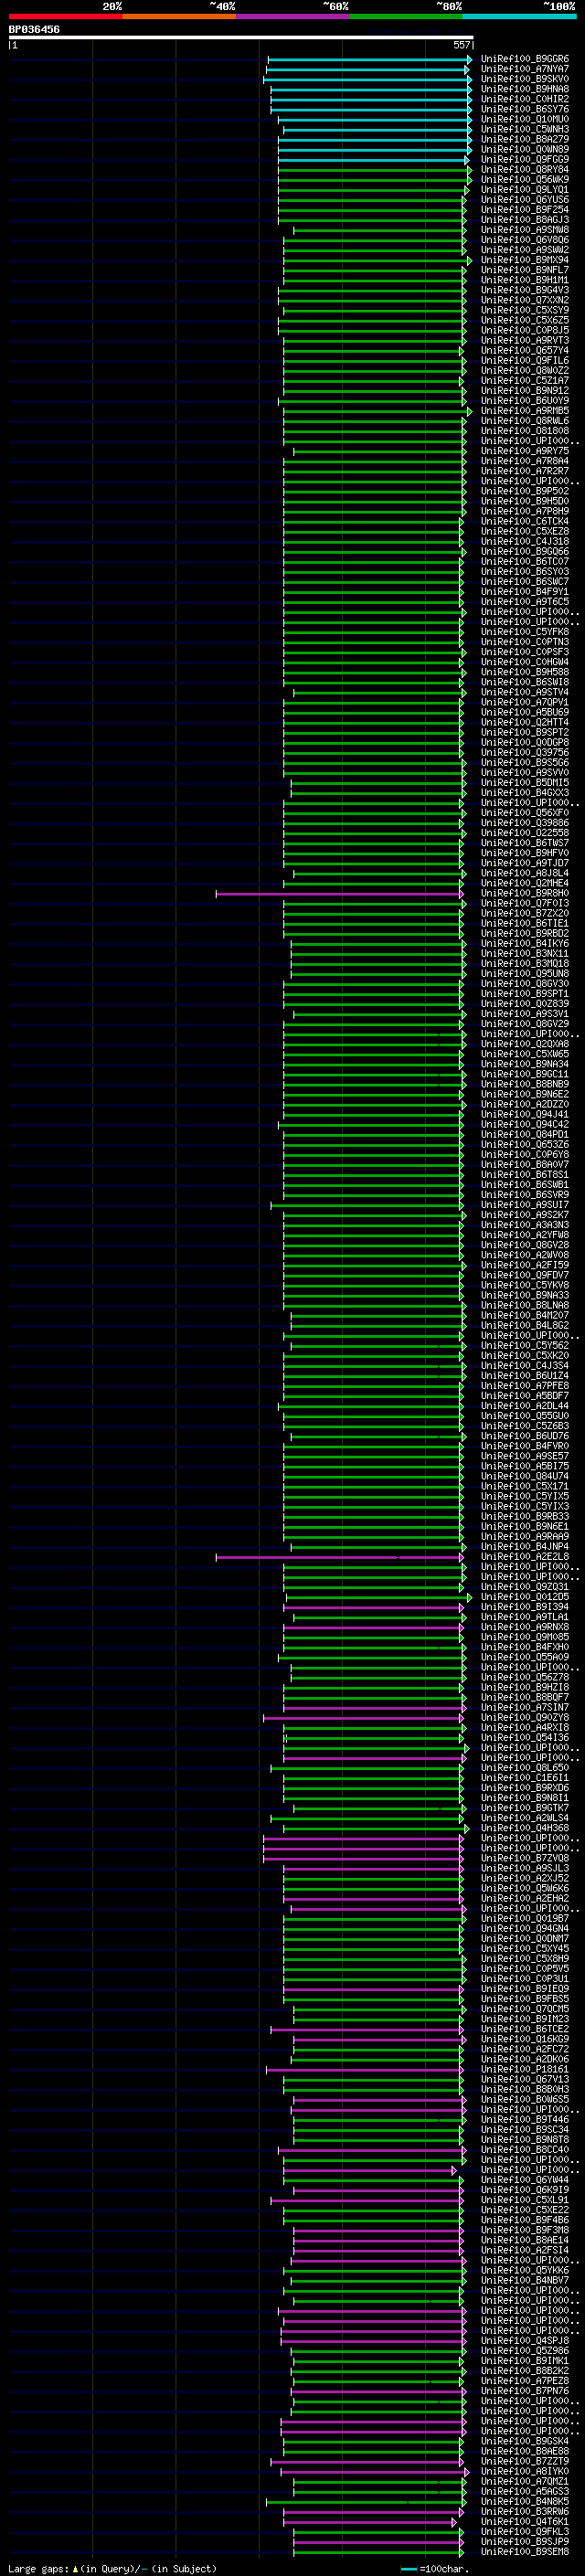Select the BP036456 query sequence label
This screenshot has width=585, height=2576.
tap(34, 29)
